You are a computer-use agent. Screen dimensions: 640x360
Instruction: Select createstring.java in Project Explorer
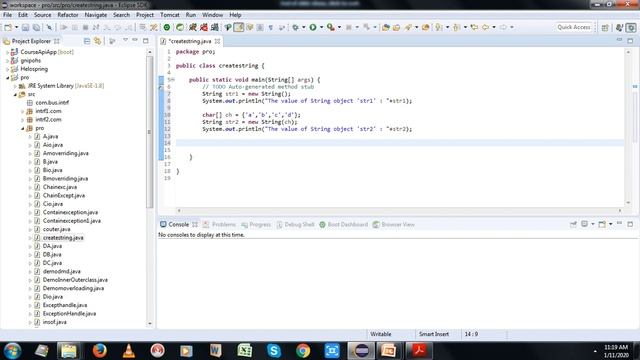(x=63, y=238)
